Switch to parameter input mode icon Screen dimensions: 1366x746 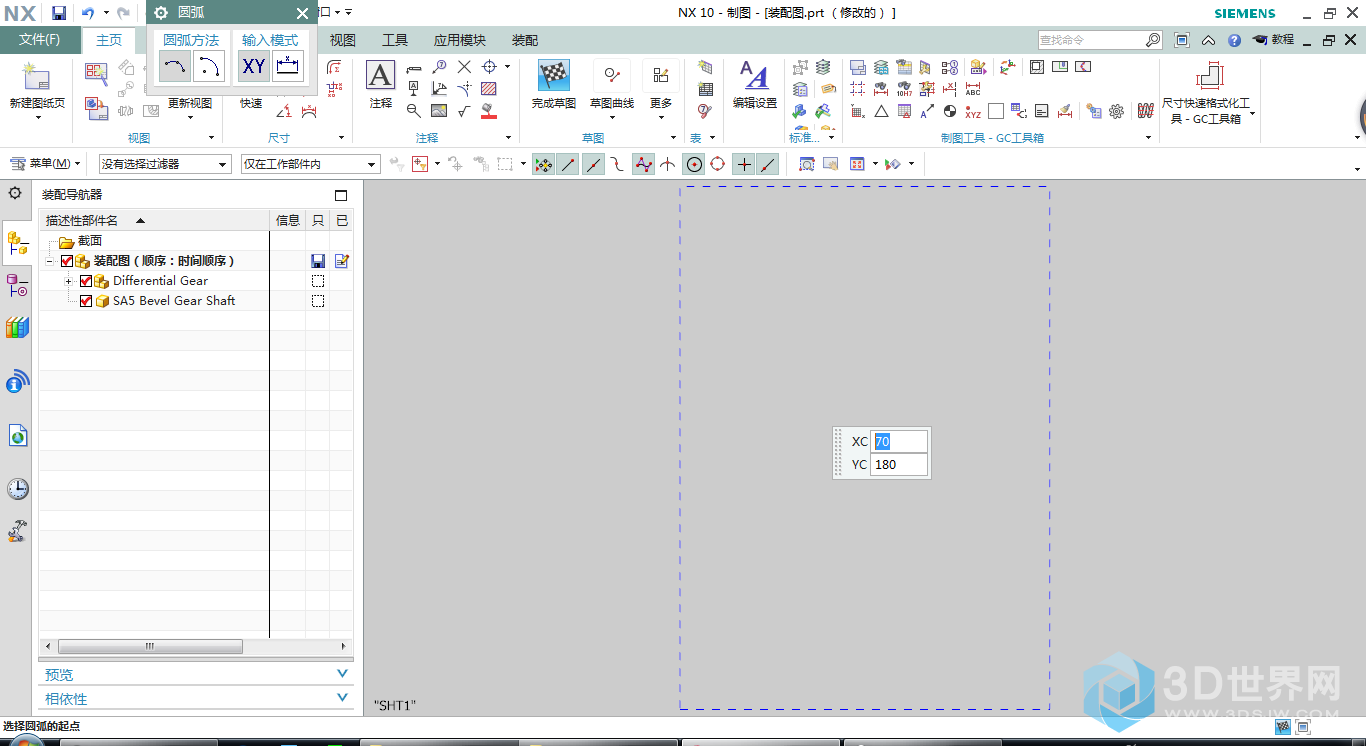288,66
